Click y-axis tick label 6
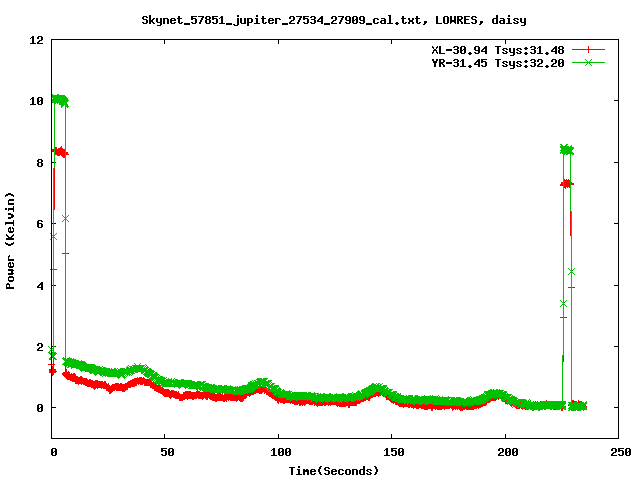 (x=40, y=224)
